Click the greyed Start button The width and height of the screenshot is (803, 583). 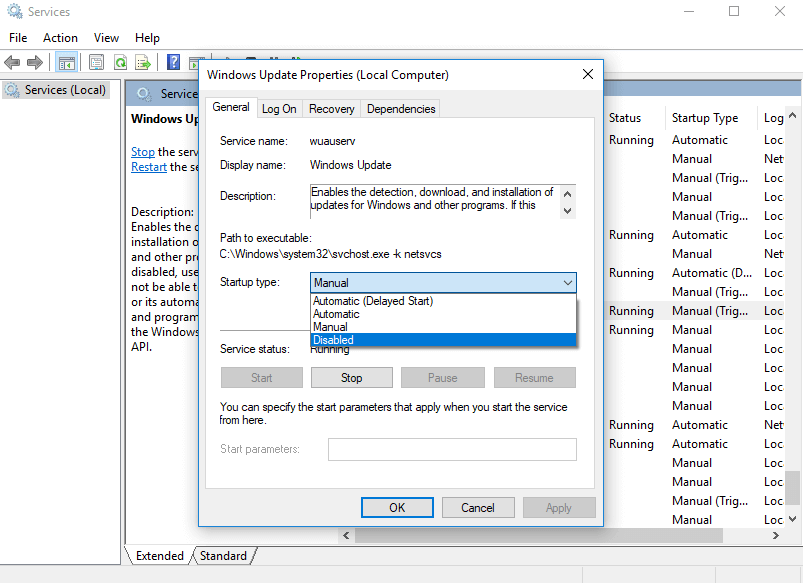point(262,378)
